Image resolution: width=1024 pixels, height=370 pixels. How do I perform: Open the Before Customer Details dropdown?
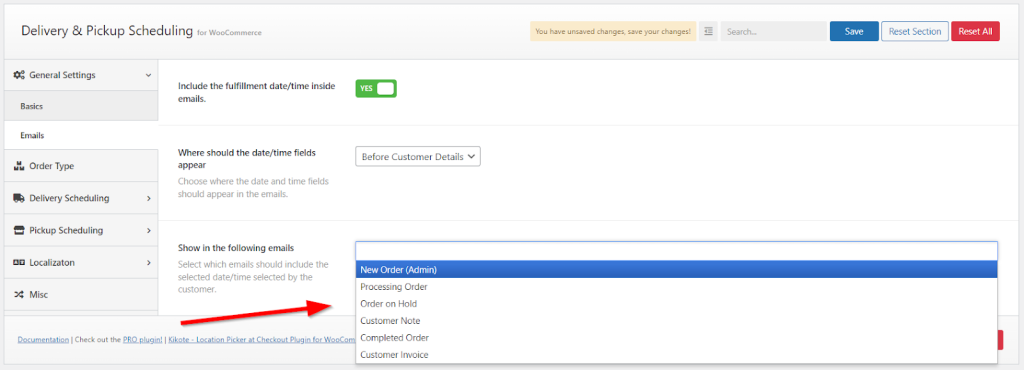(418, 157)
